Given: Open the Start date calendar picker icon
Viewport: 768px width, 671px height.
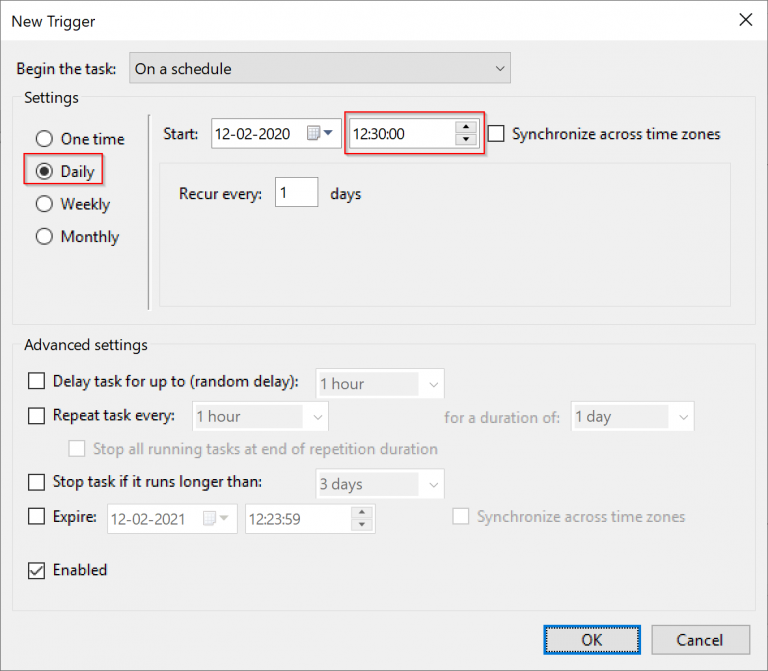Looking at the screenshot, I should pos(320,133).
